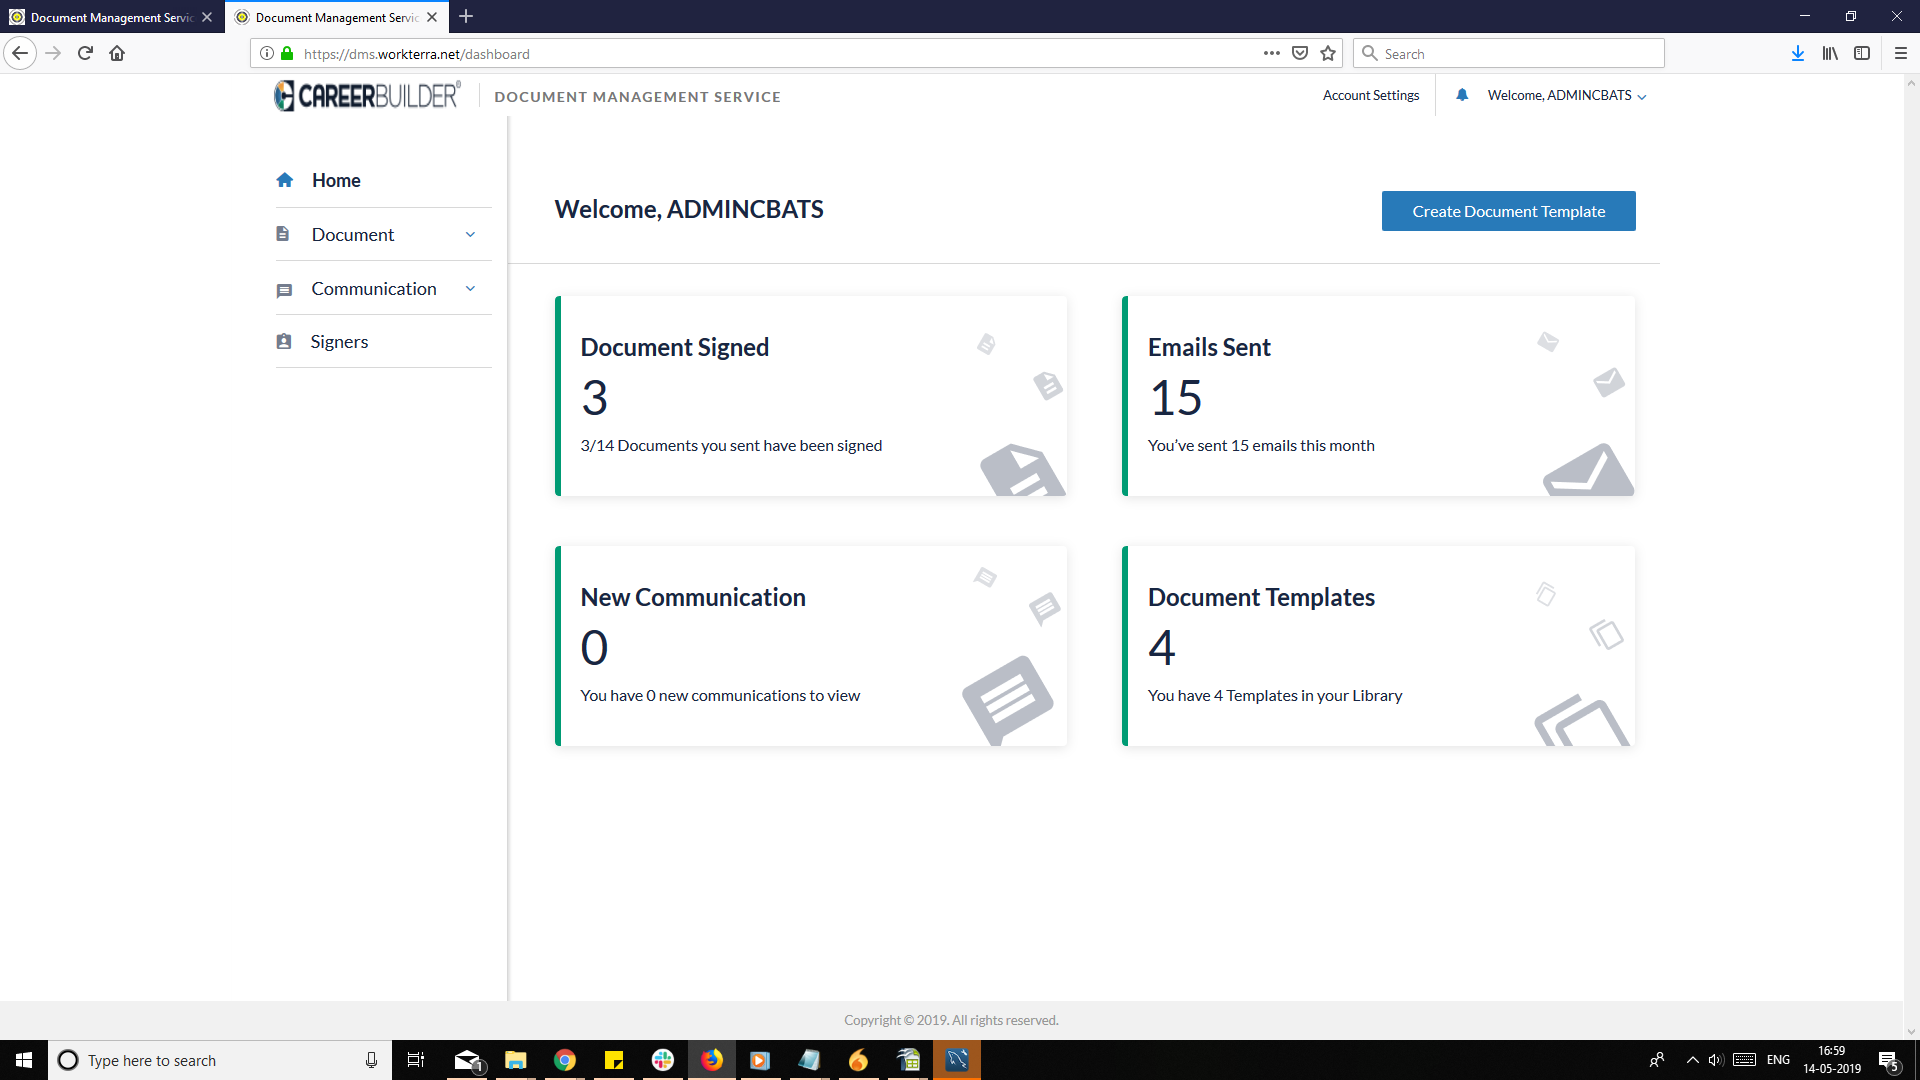
Task: Expand the Document menu chevron
Action: 470,233
